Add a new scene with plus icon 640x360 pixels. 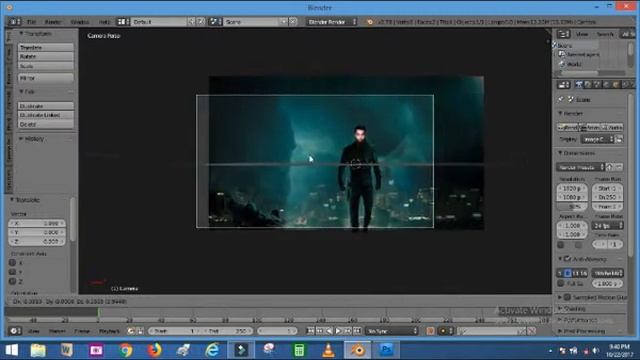284,22
